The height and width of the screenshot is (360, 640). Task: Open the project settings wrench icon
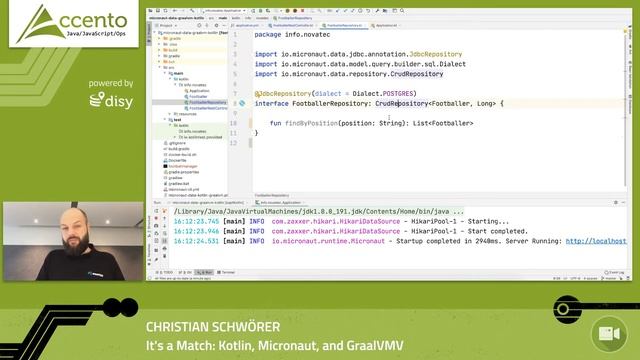378,11
